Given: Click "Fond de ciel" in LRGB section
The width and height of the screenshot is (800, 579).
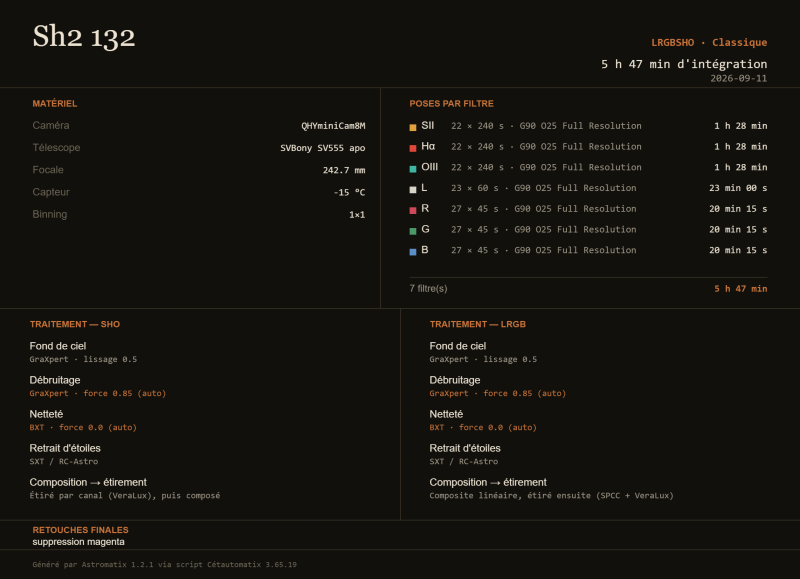Looking at the screenshot, I should (x=458, y=346).
